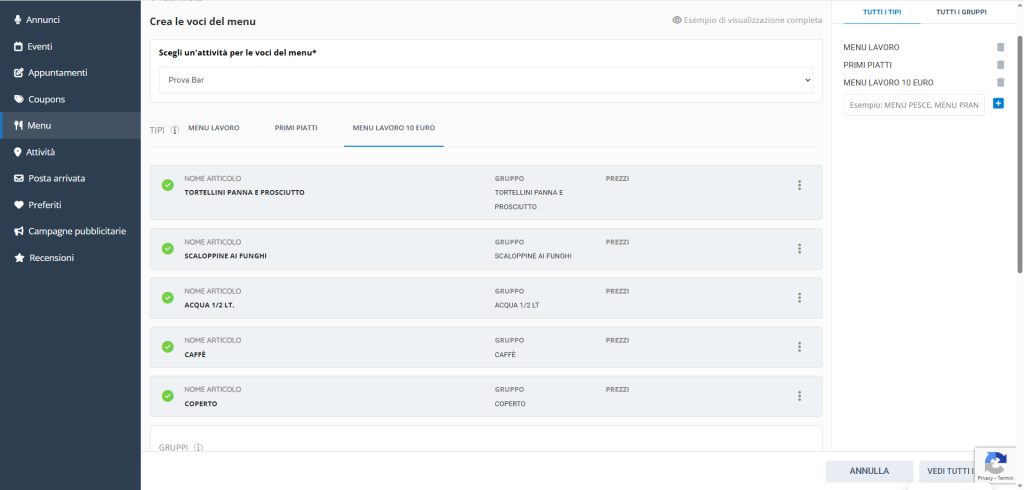Switch to the TUTTI I GRUPPI tab
1024x490 pixels.
pyautogui.click(x=960, y=12)
